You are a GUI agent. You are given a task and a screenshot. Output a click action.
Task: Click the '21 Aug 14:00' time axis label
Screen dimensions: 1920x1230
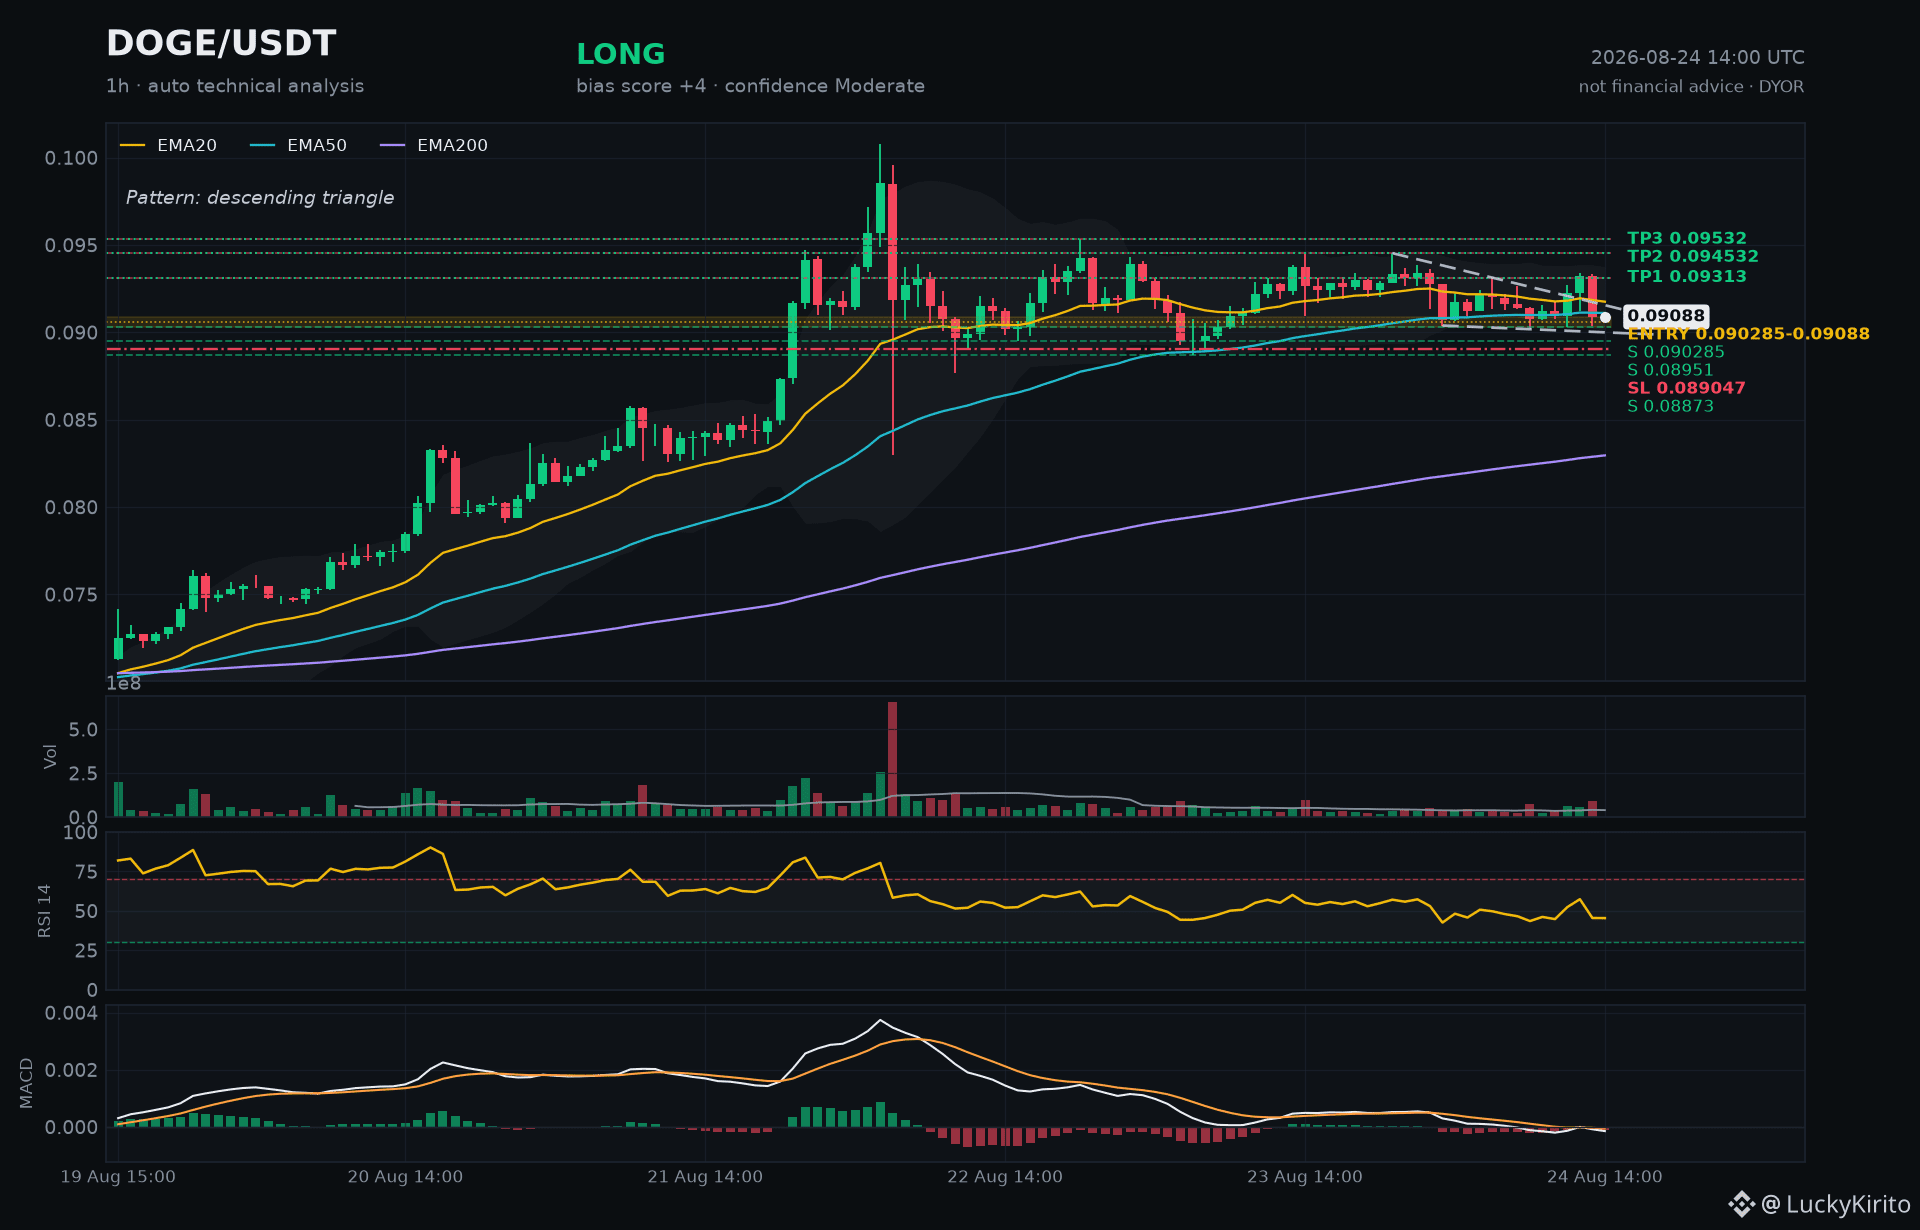point(705,1177)
